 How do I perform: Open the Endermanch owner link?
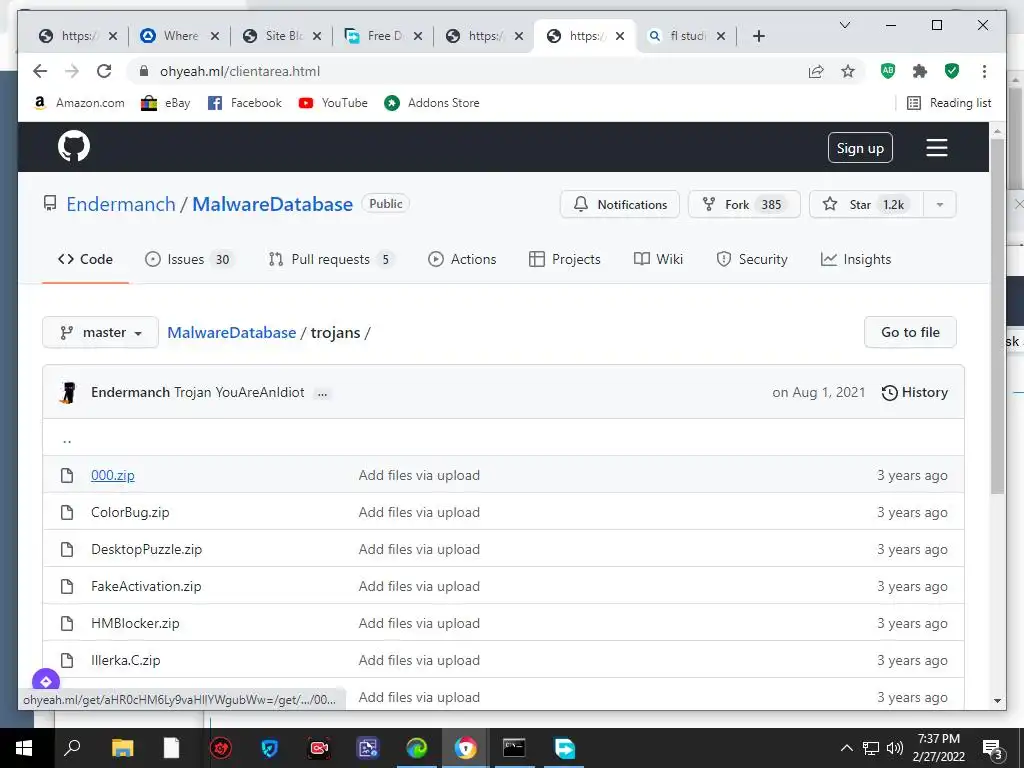click(121, 204)
